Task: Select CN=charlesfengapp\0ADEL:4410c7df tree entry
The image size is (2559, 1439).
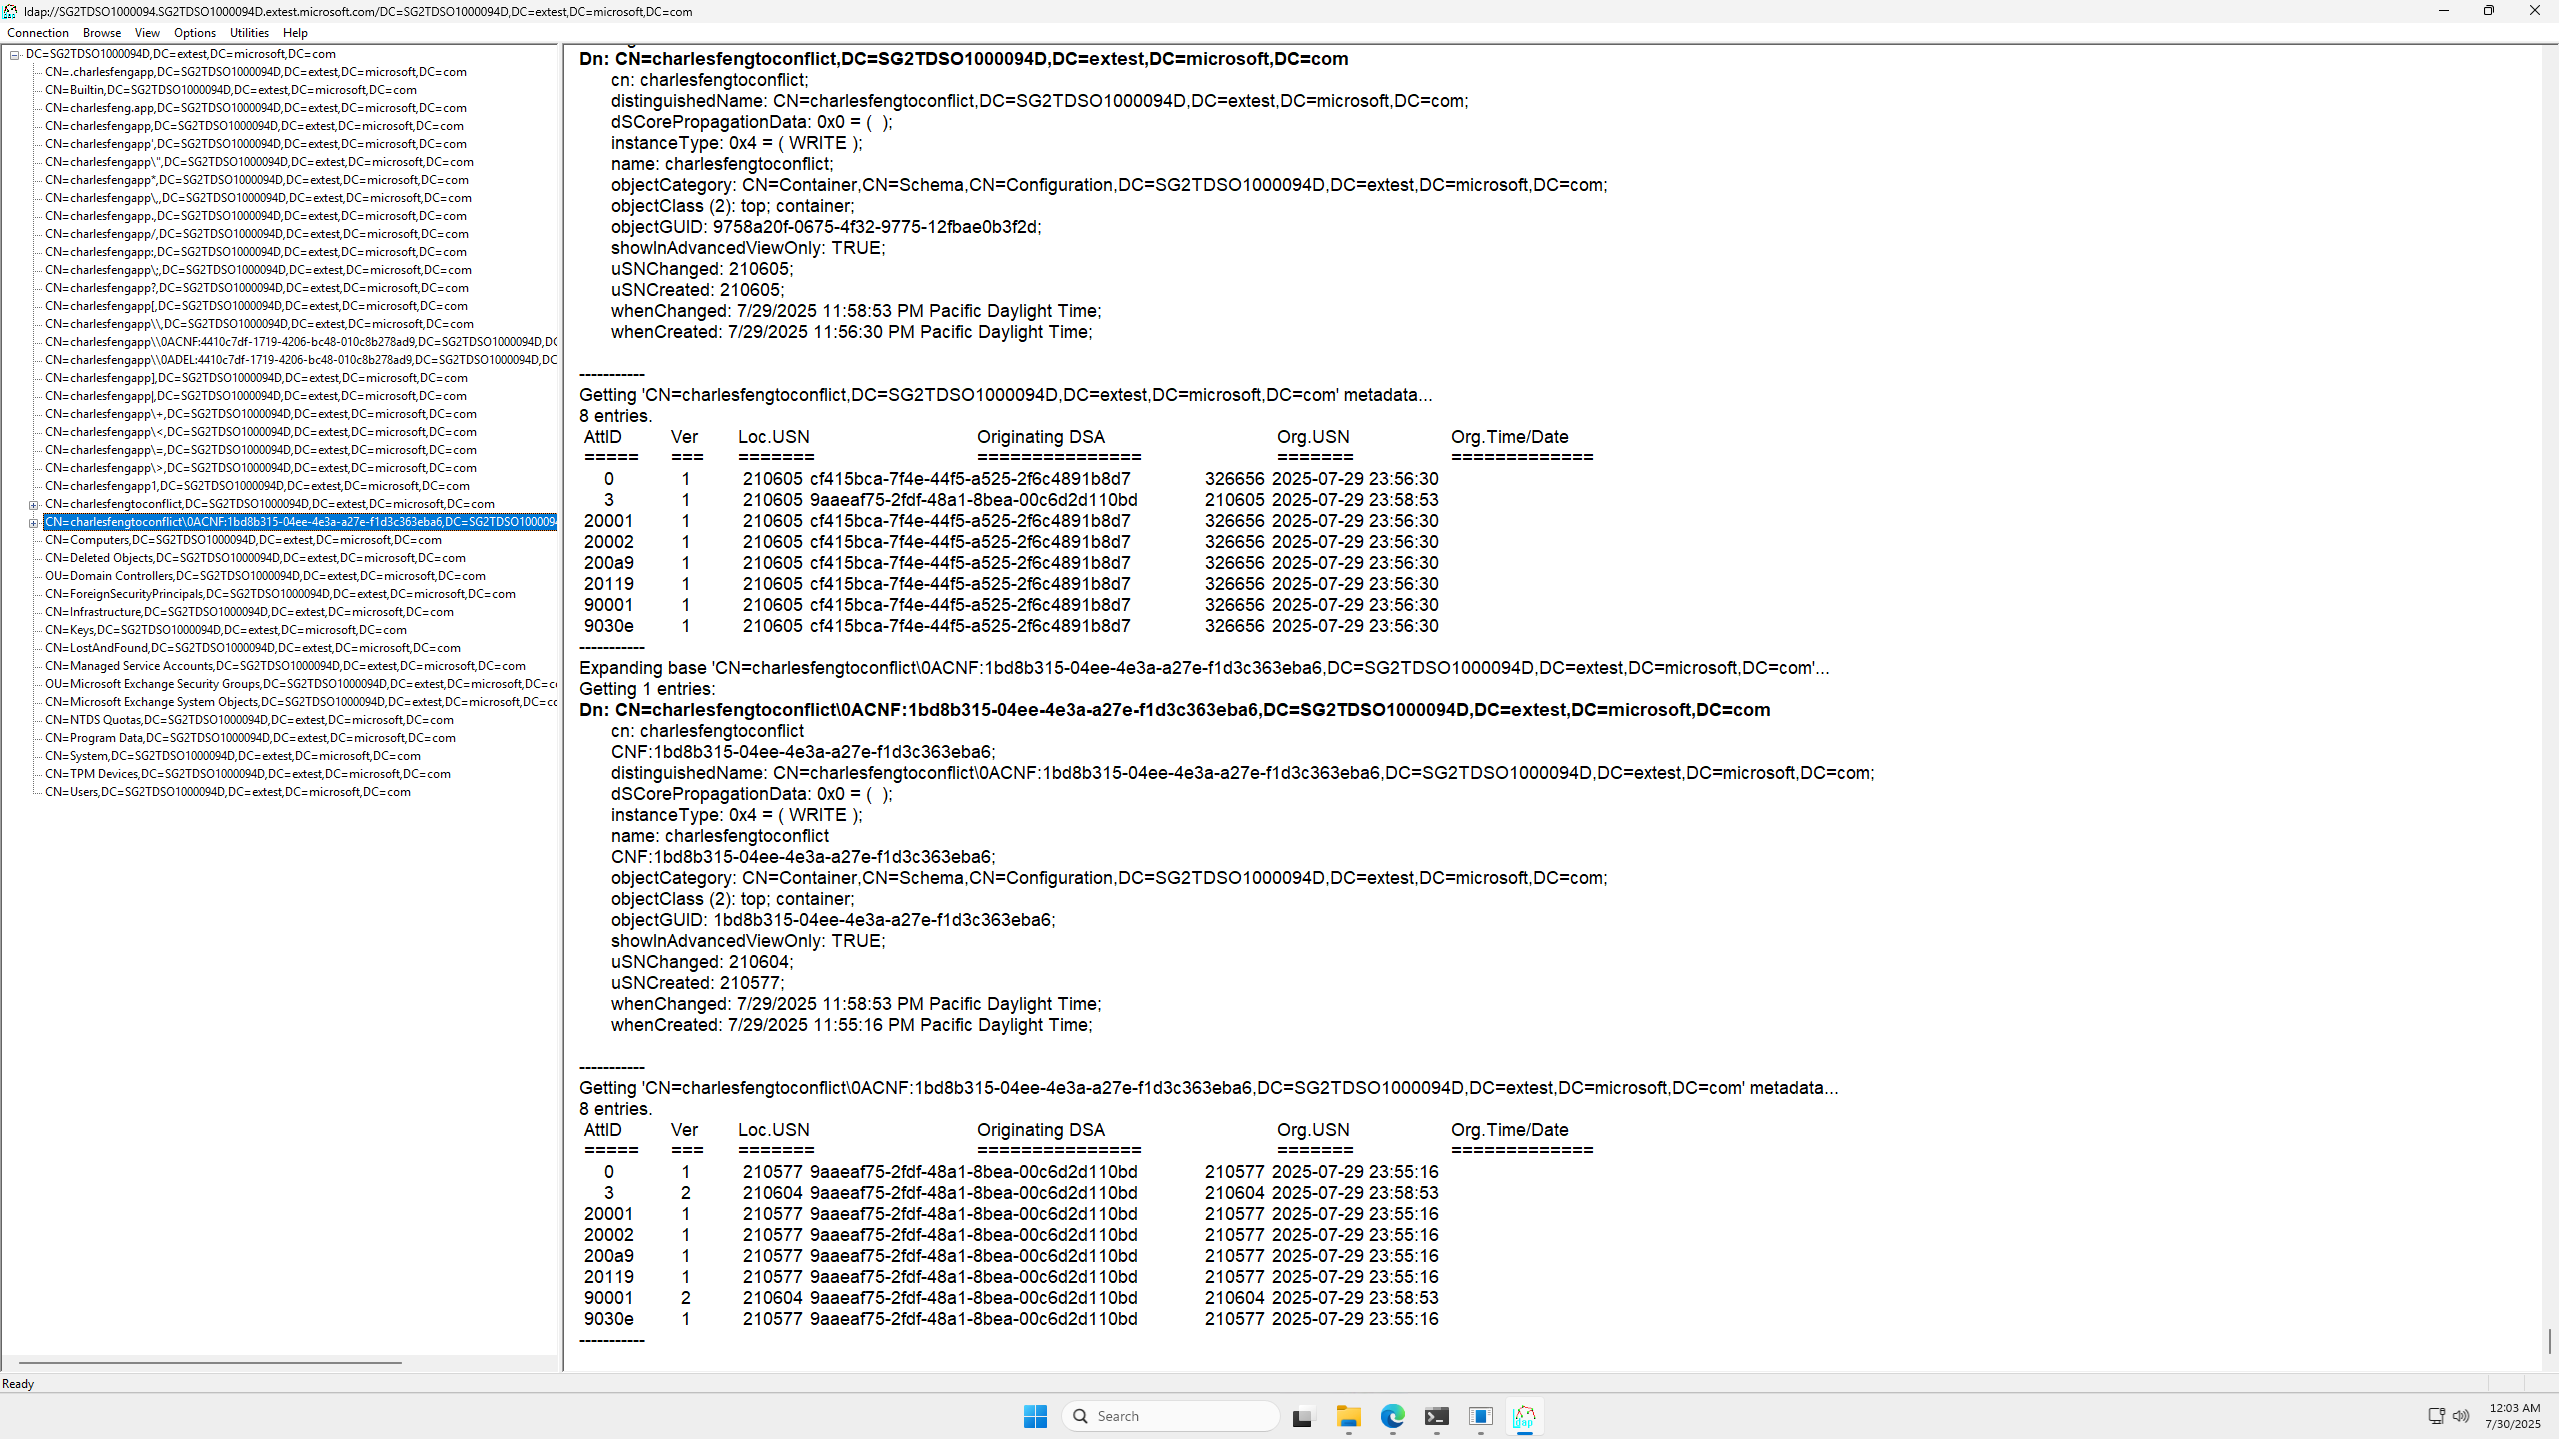Action: [x=300, y=360]
